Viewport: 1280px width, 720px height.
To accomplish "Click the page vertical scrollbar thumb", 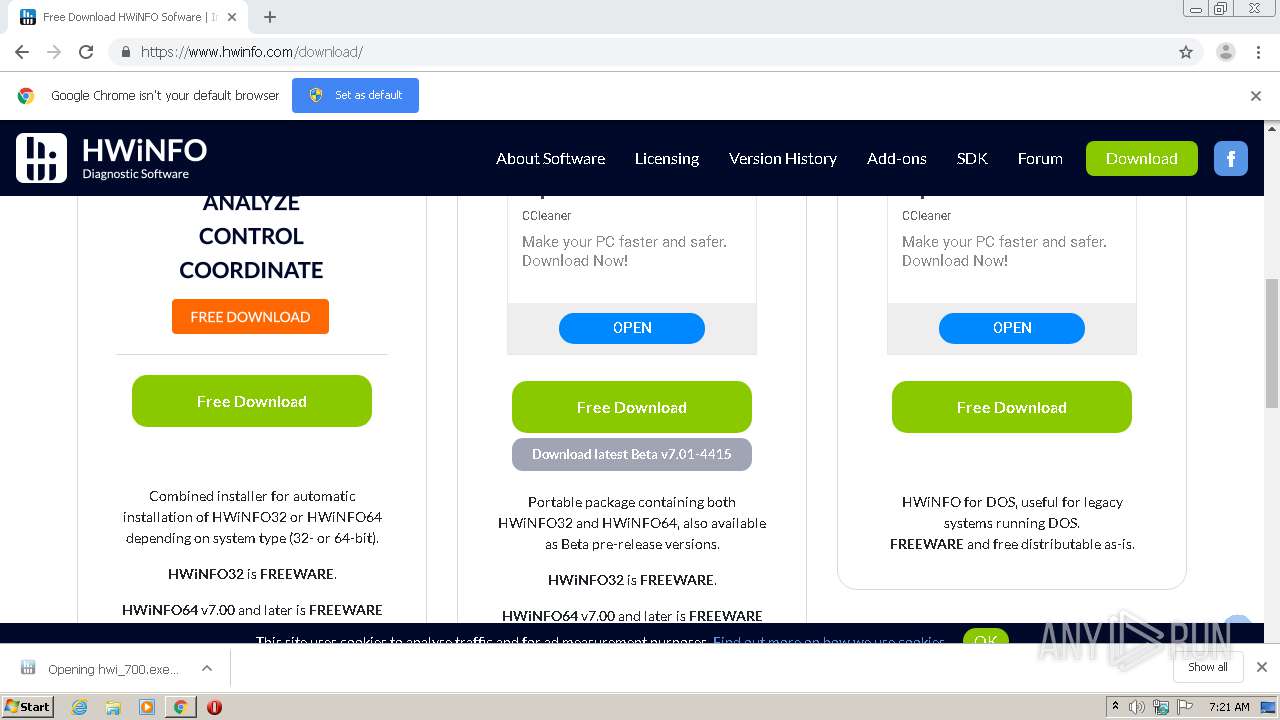I will (1272, 343).
